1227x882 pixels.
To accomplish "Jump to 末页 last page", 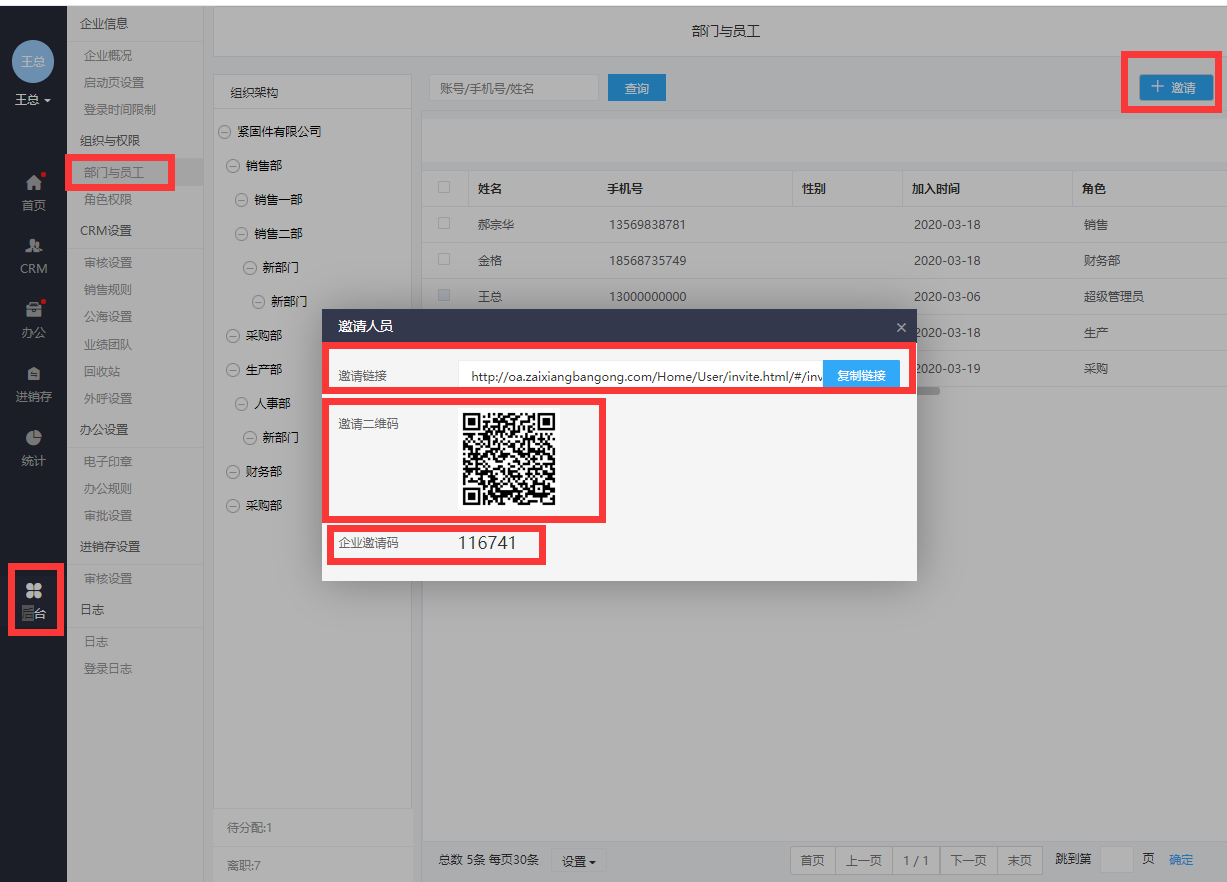I will pos(1020,861).
